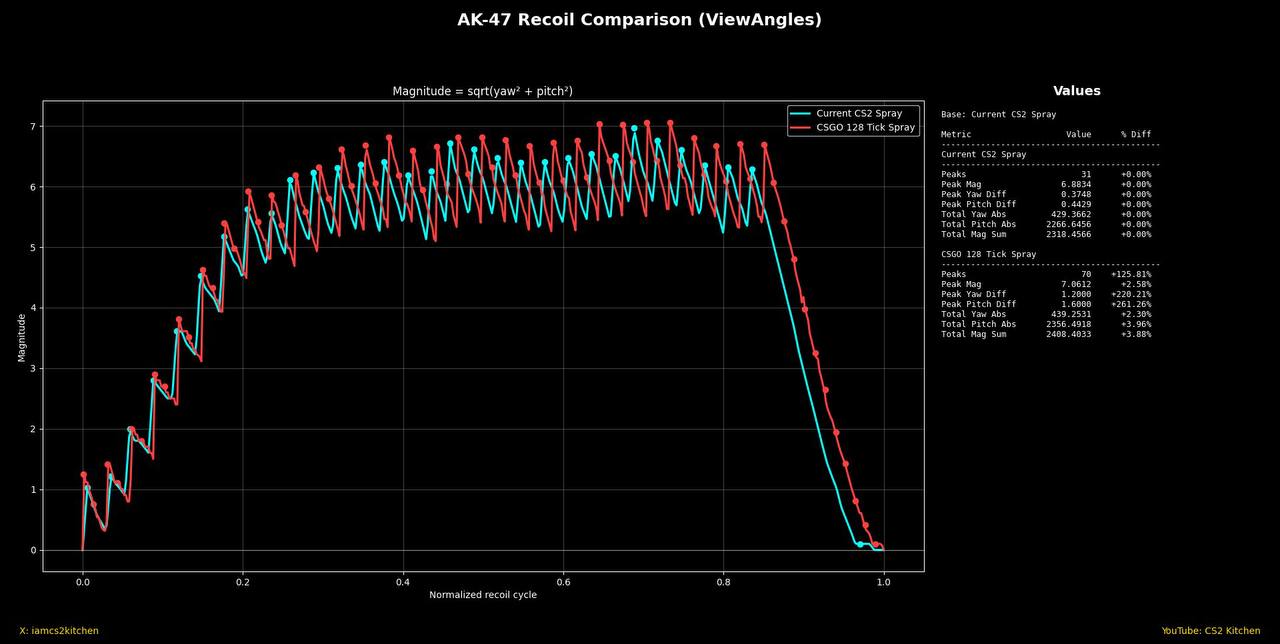Click the 'X: iamcs2kitchen' credit text

pyautogui.click(x=59, y=631)
